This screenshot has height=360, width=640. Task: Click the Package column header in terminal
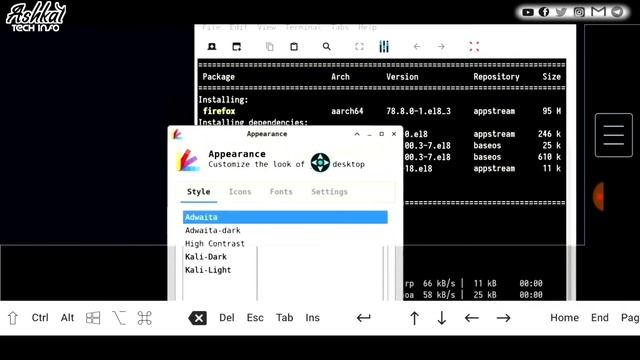click(x=218, y=77)
